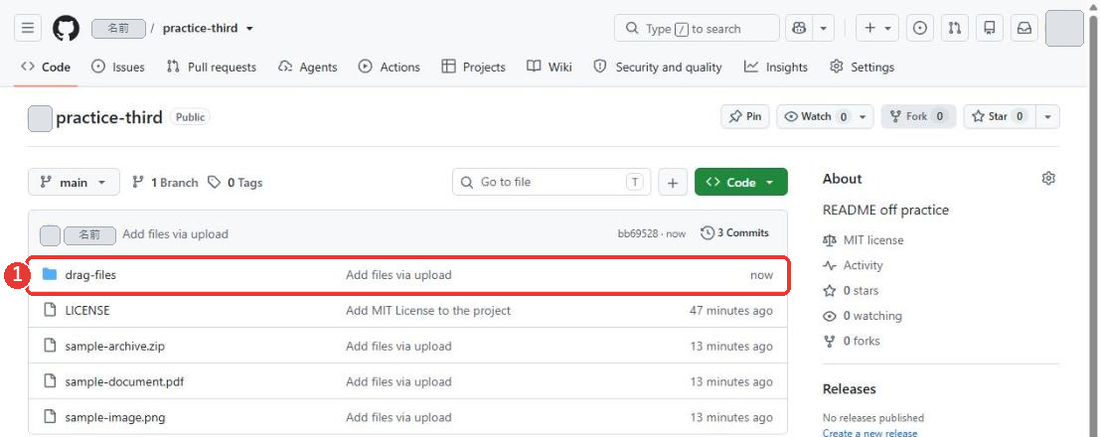Open the main branch selector
Viewport: 1100px width, 437px height.
click(74, 182)
